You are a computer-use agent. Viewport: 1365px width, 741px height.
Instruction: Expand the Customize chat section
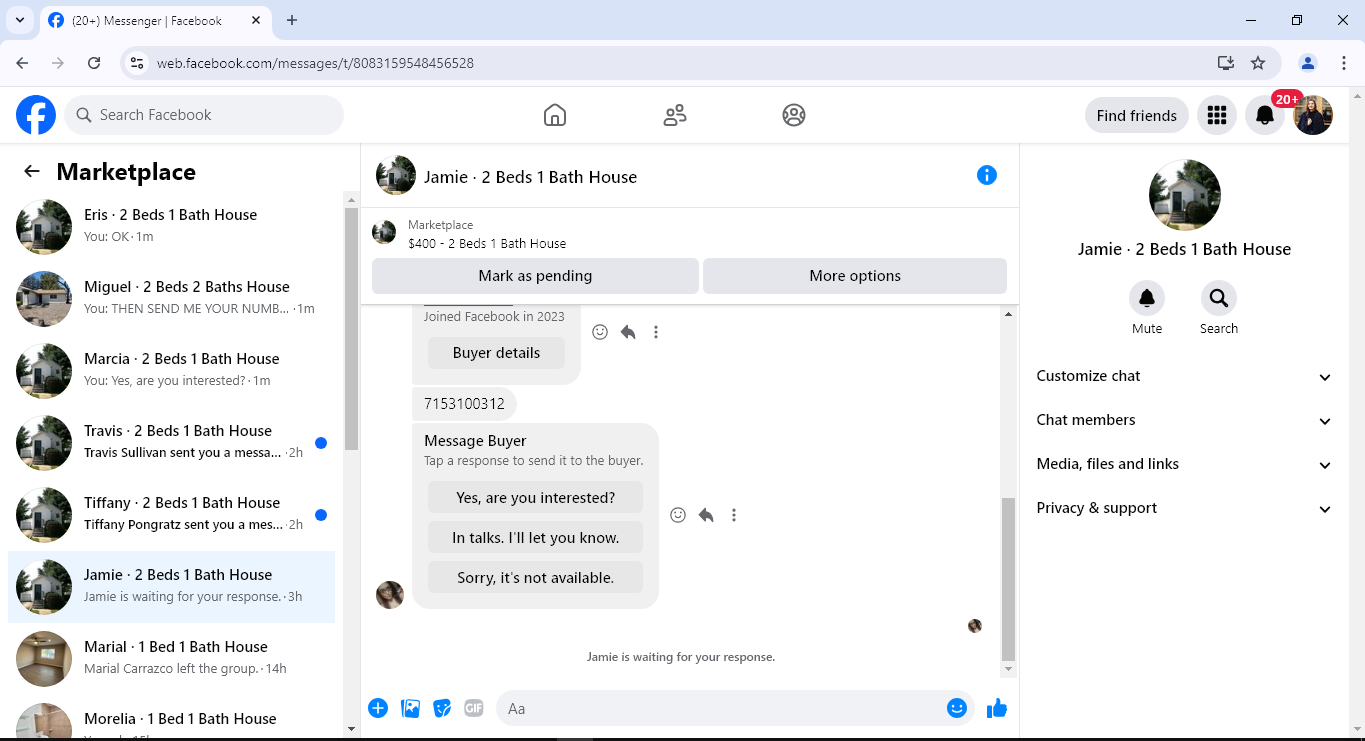click(1185, 376)
